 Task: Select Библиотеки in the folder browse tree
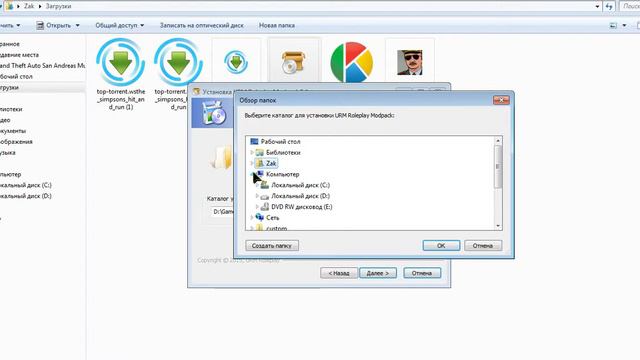coord(283,153)
